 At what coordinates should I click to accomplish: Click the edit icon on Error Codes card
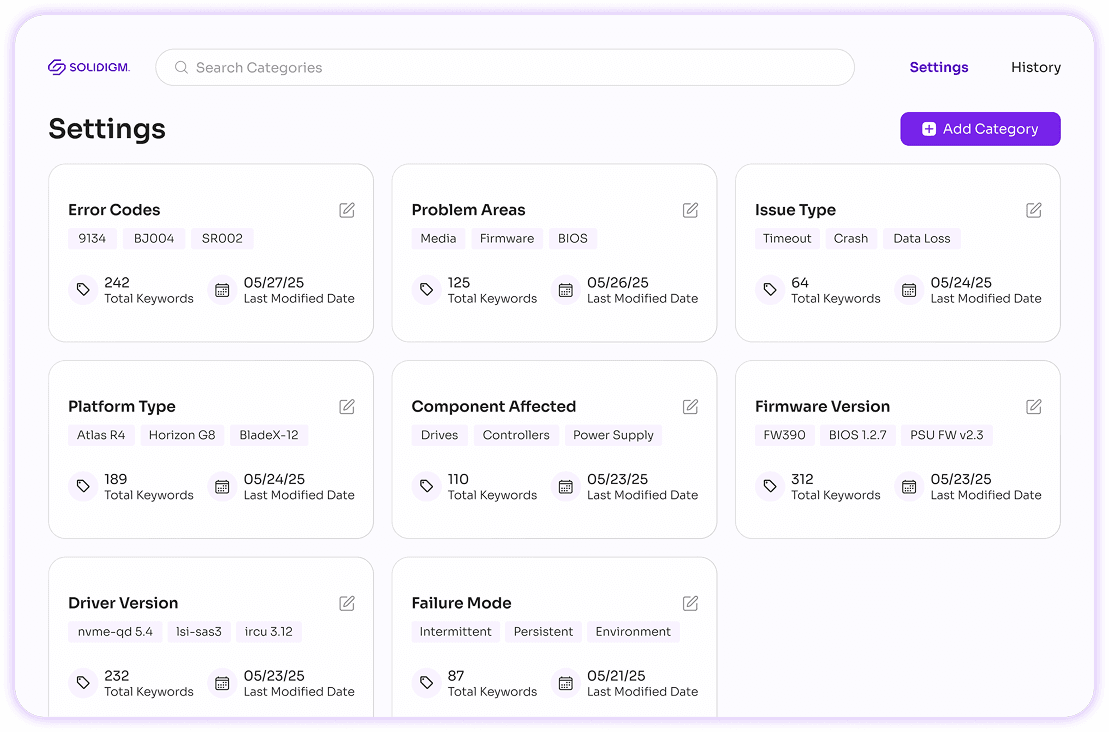[347, 210]
